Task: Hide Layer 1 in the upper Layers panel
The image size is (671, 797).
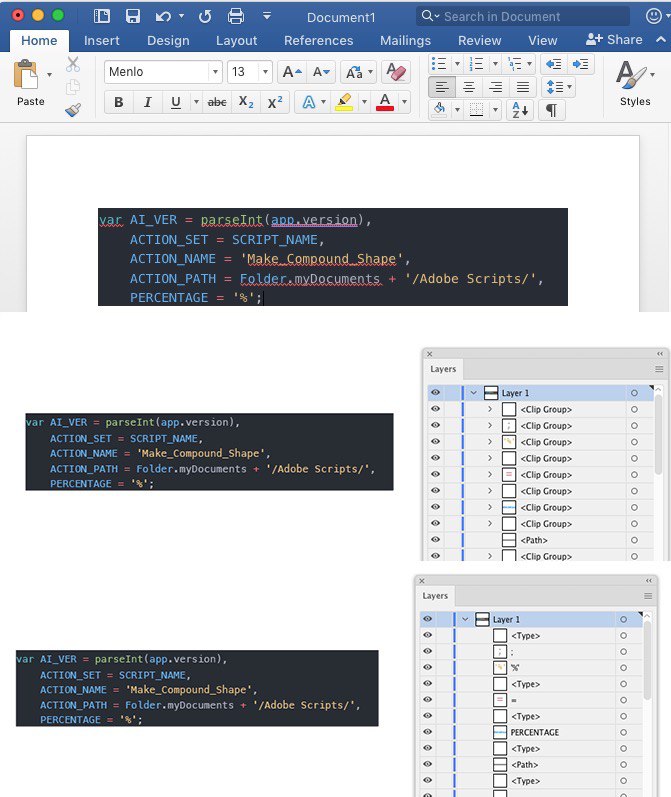Action: [x=435, y=393]
